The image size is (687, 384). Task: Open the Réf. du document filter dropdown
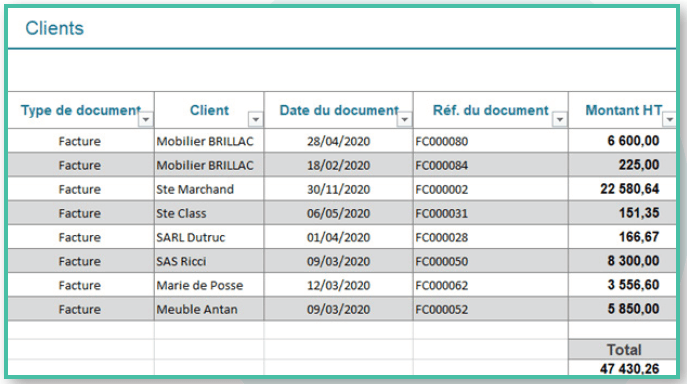560,119
